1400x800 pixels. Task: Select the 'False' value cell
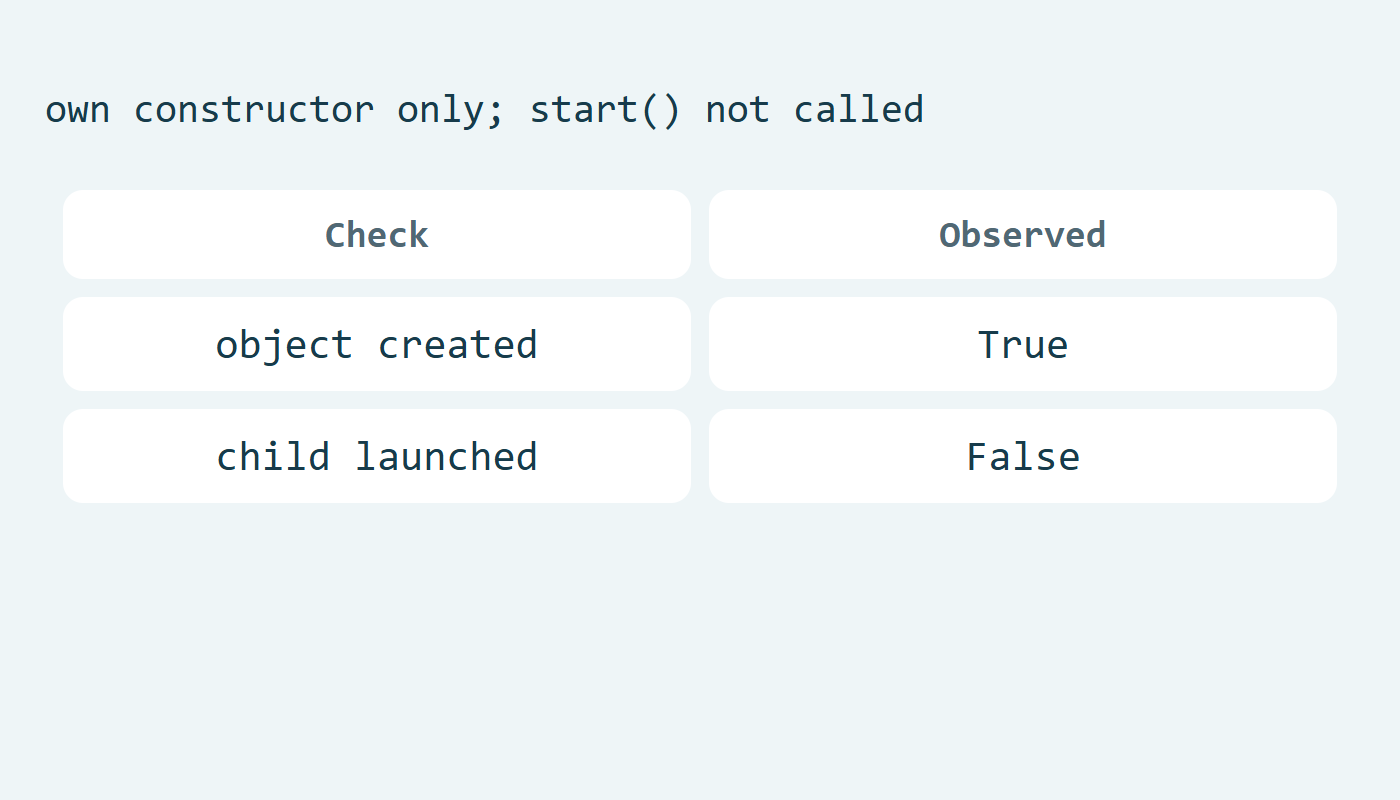tap(1023, 456)
